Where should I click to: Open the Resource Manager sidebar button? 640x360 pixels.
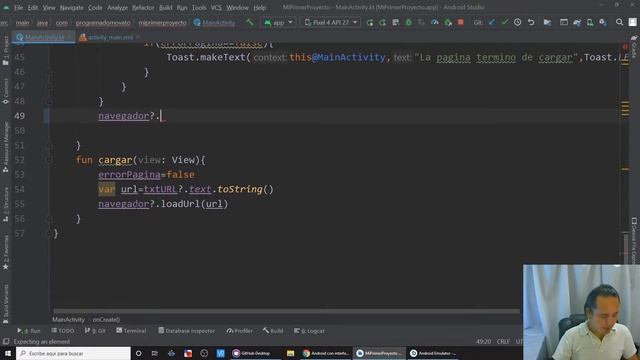(x=6, y=147)
